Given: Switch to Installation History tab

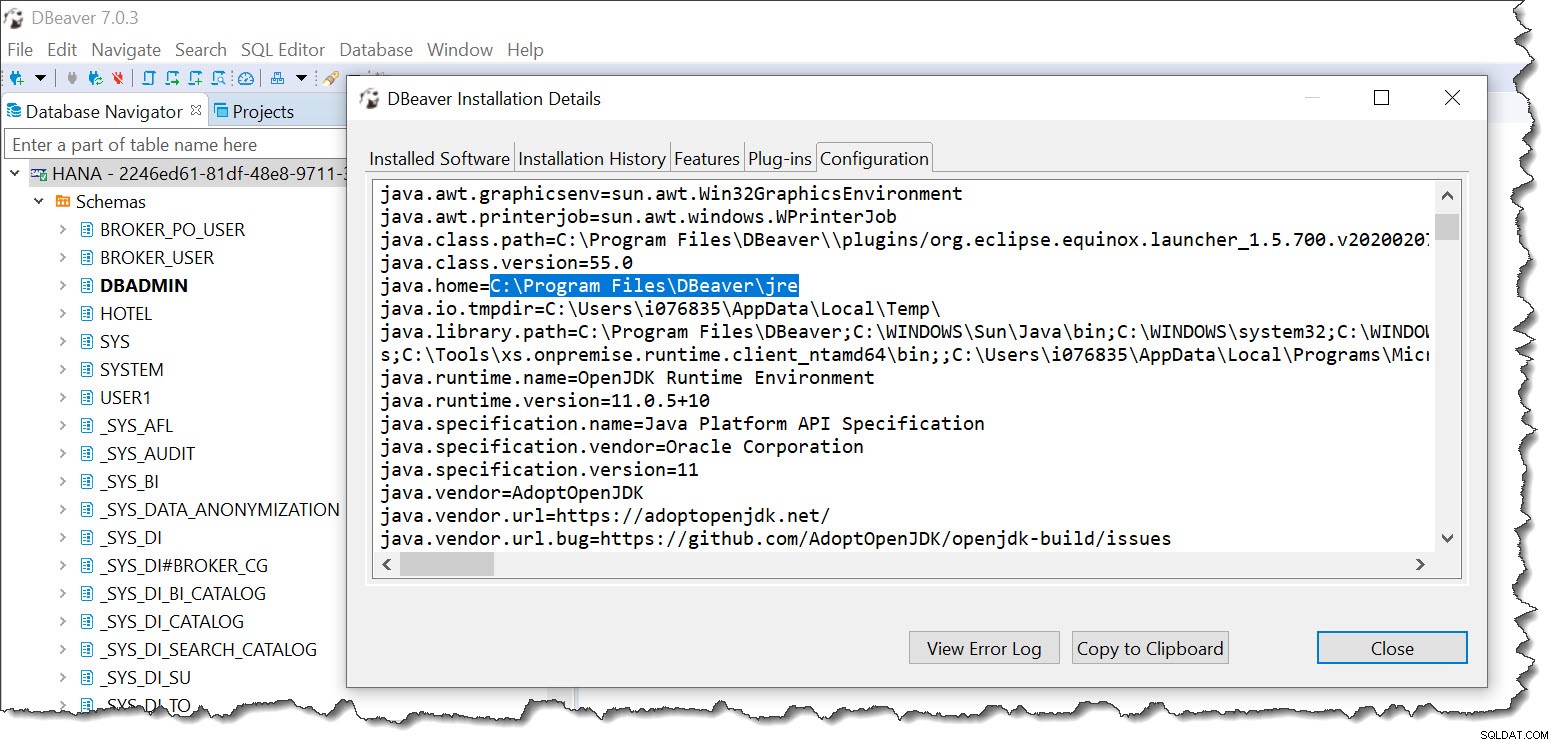Looking at the screenshot, I should (592, 158).
